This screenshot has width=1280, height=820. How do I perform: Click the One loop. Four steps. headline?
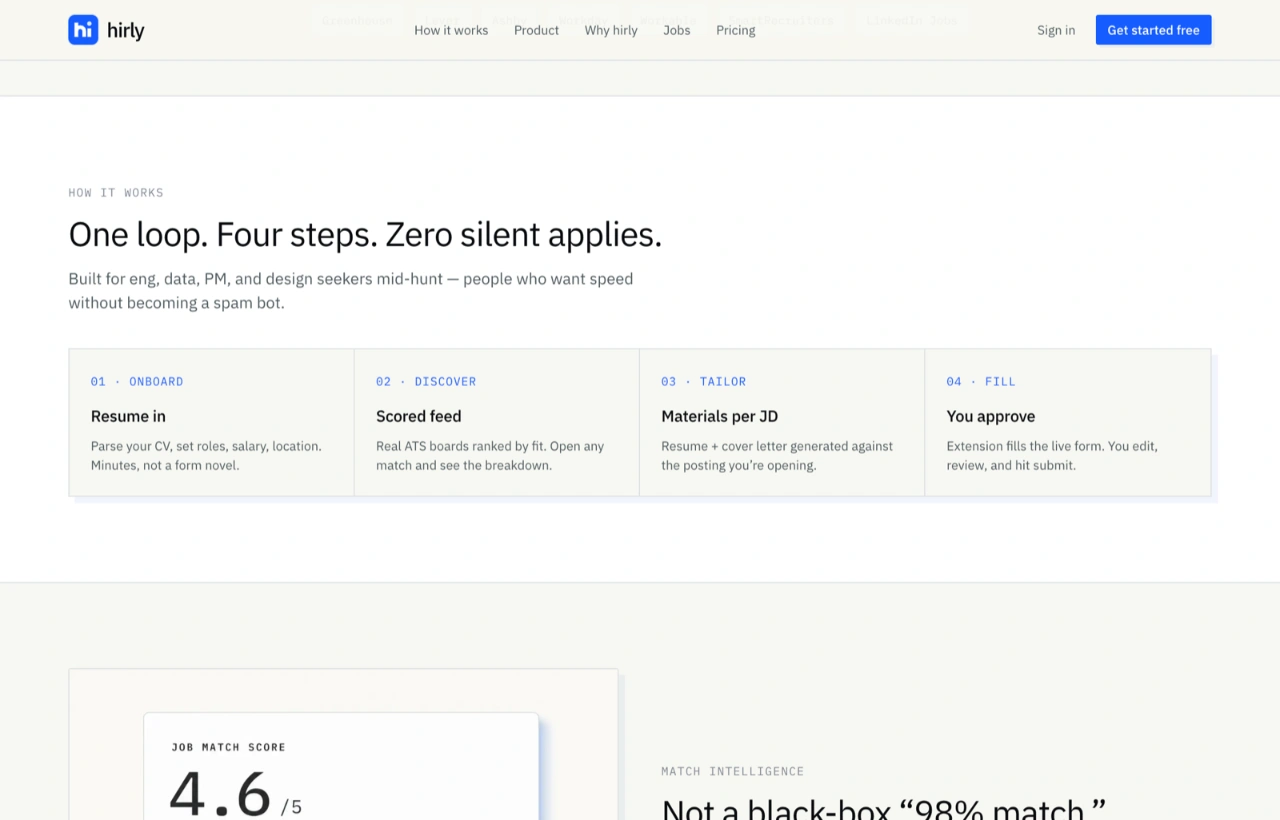pyautogui.click(x=365, y=235)
